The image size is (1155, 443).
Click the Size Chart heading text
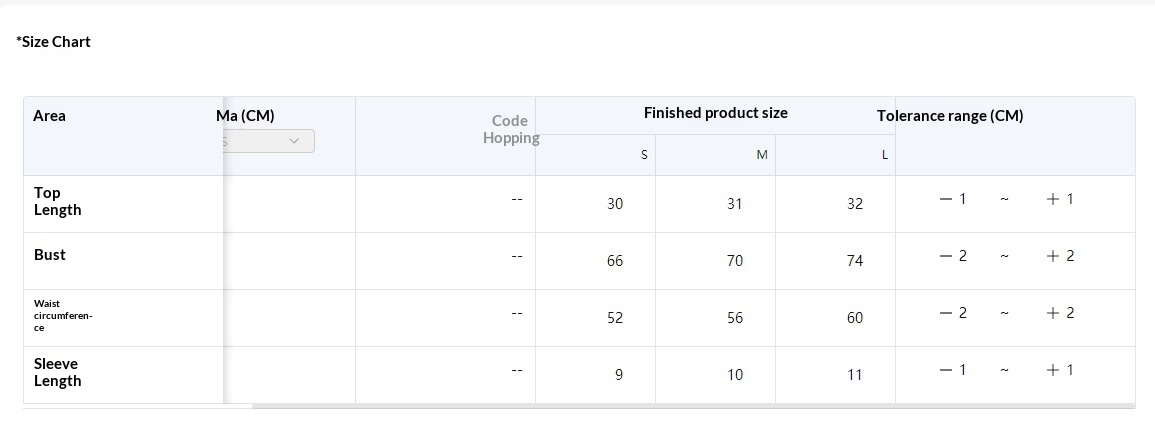[x=54, y=42]
